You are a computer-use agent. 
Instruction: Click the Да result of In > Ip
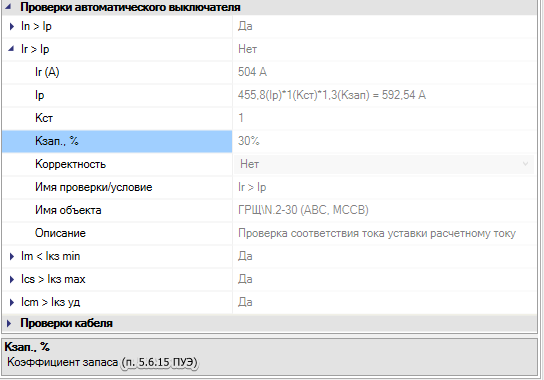(x=245, y=26)
